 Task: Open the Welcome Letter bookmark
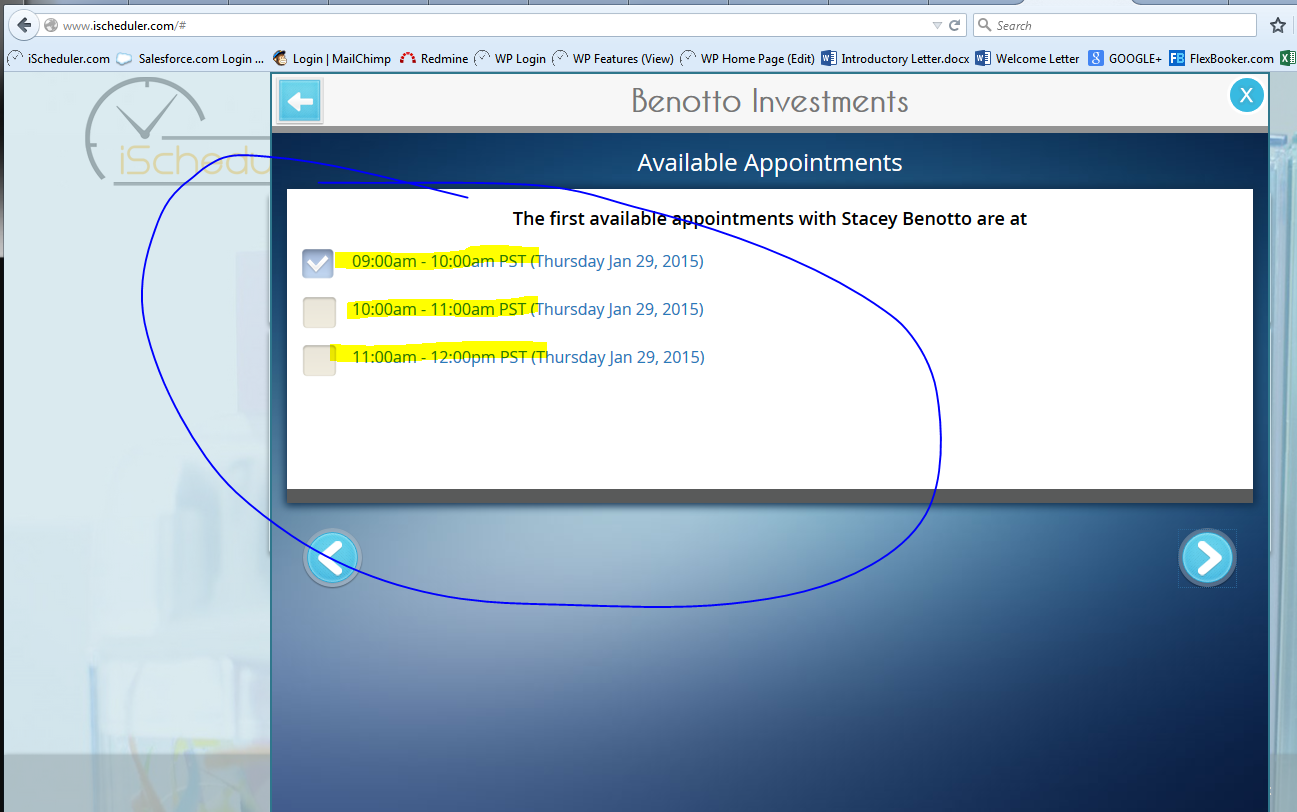[1027, 59]
